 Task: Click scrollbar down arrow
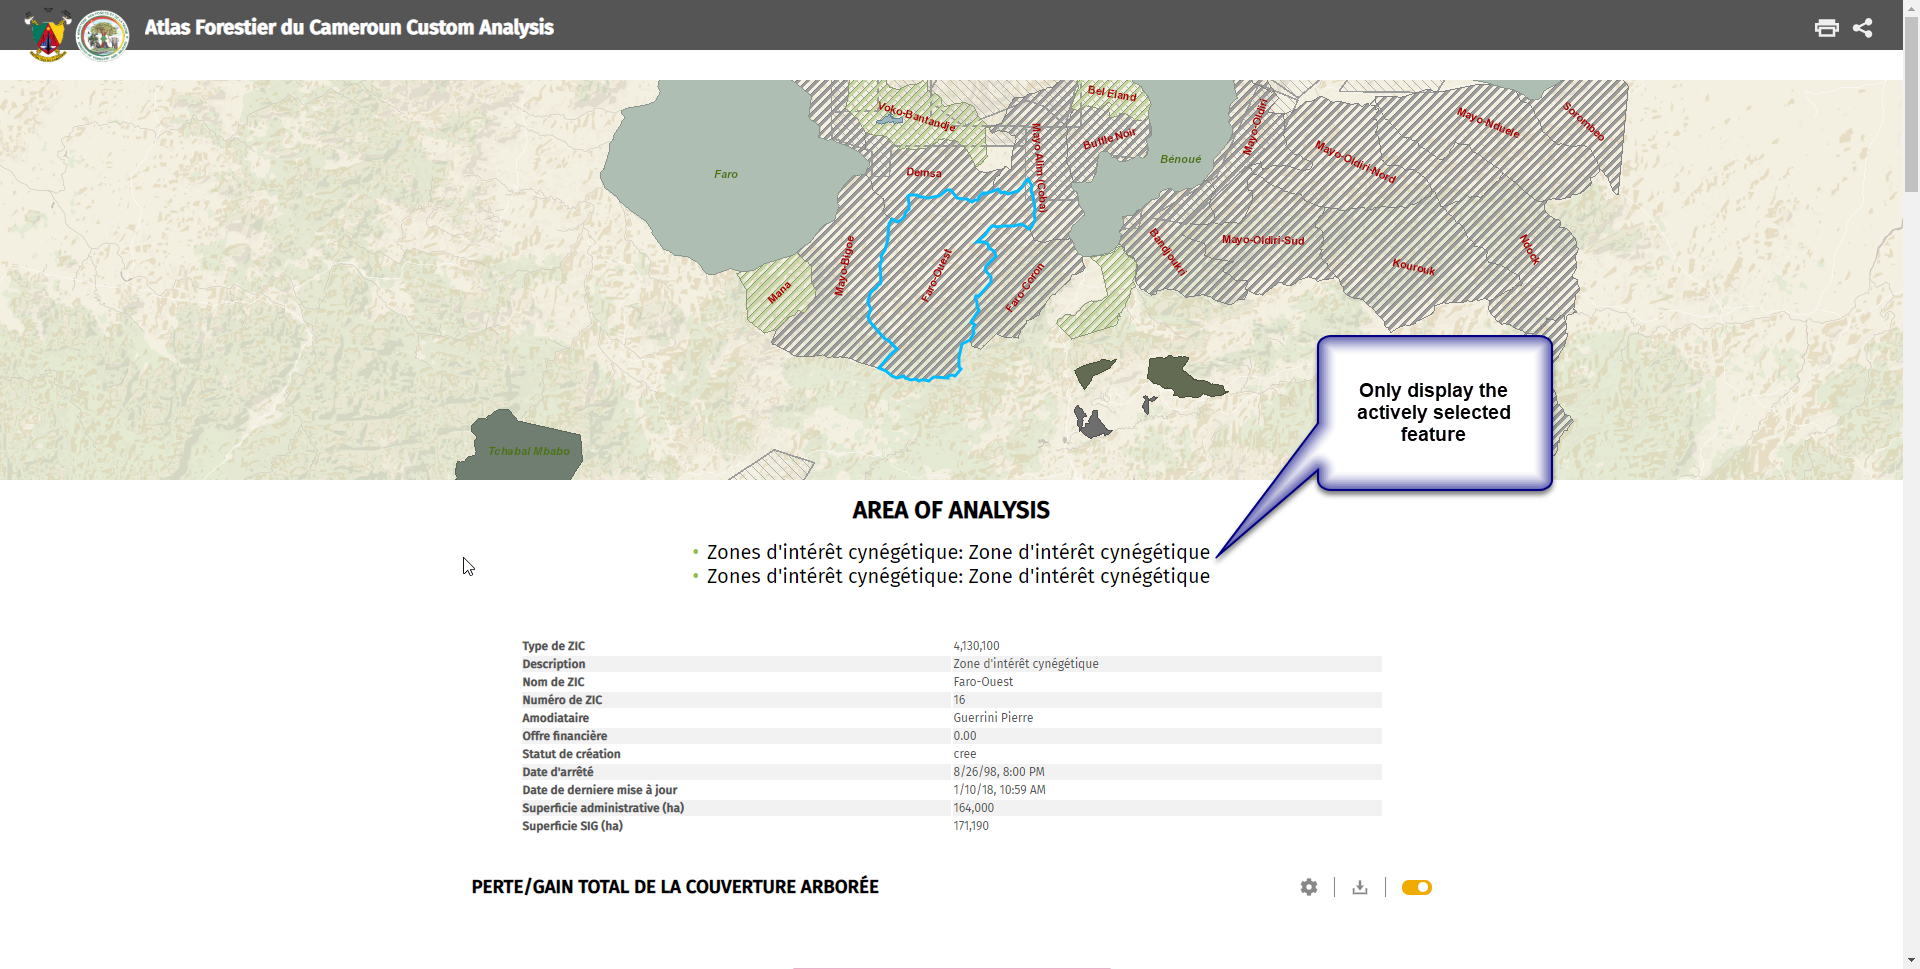(x=1911, y=959)
